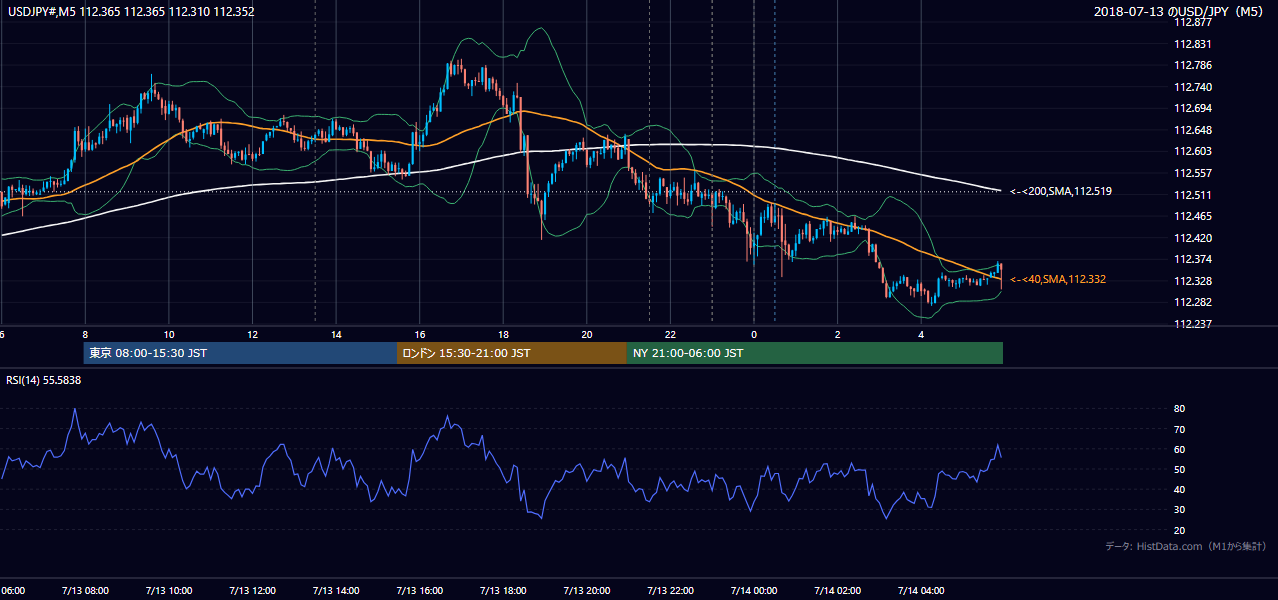This screenshot has height=600, width=1278.
Task: Select the 40 SMA 112.332 label
Action: [x=1058, y=280]
